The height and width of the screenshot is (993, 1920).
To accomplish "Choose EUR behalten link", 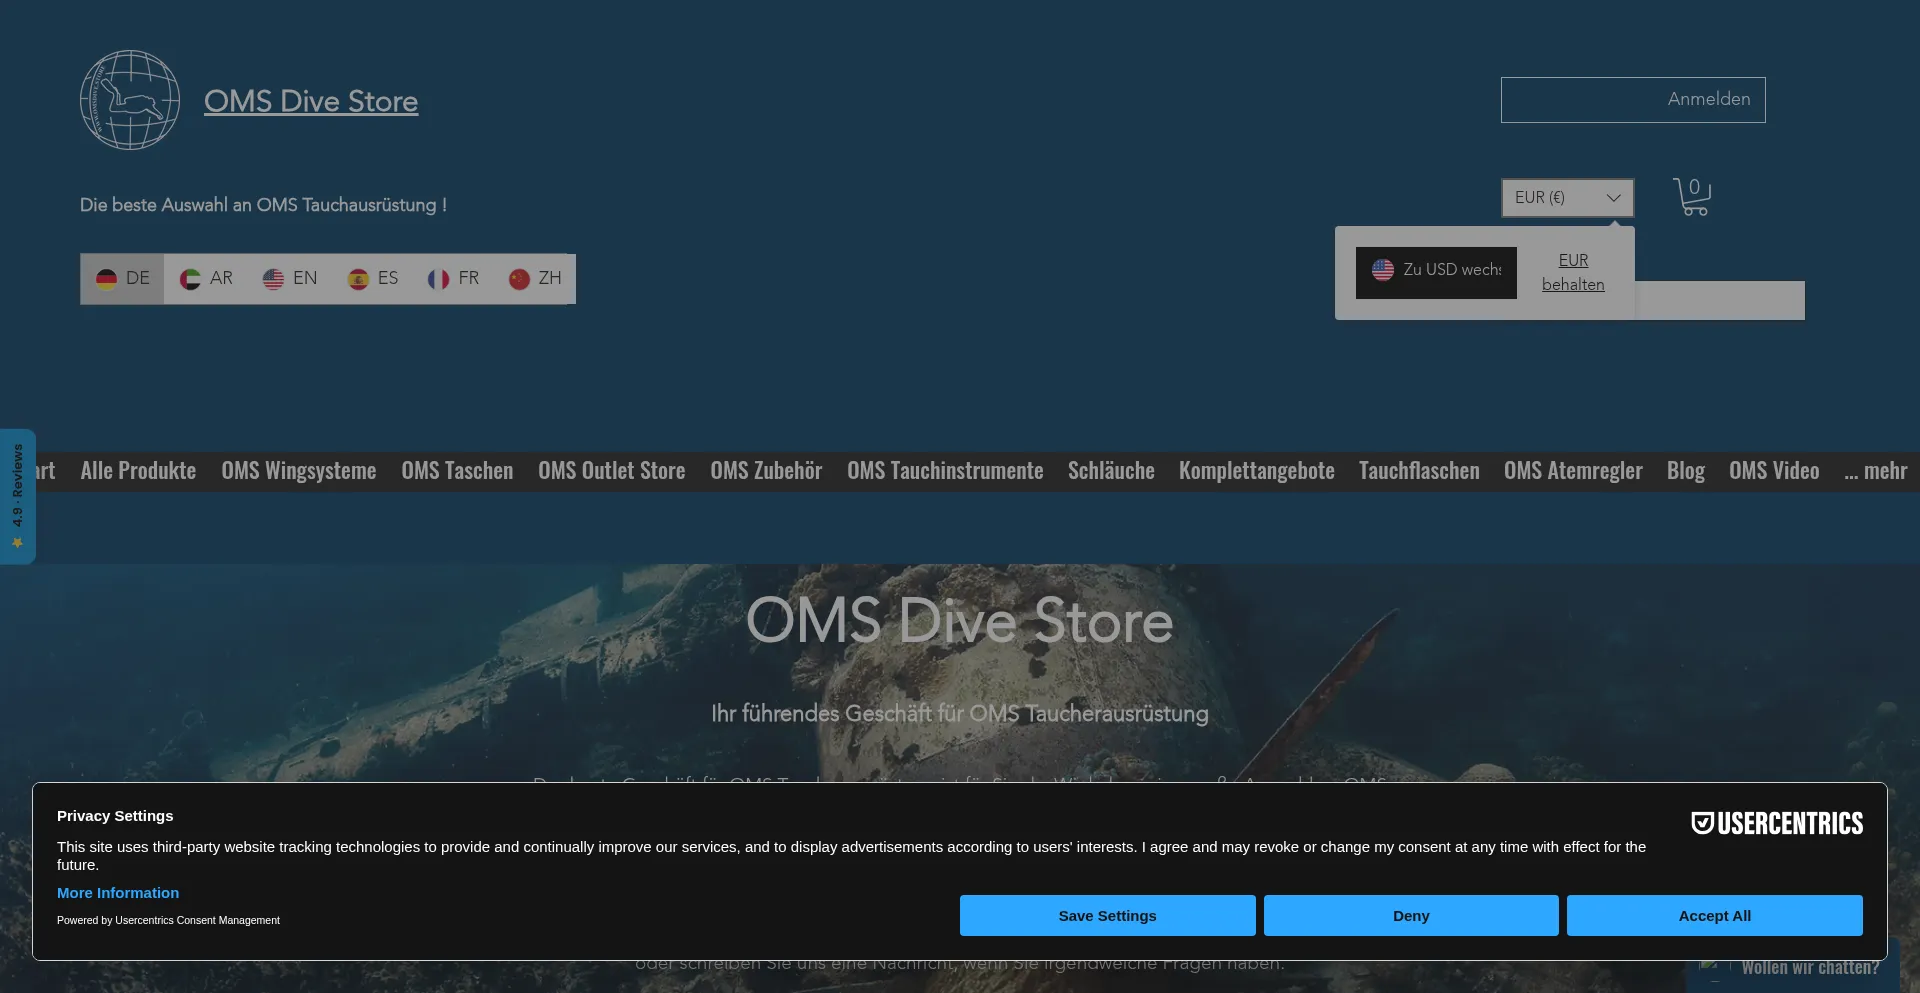I will [1573, 272].
